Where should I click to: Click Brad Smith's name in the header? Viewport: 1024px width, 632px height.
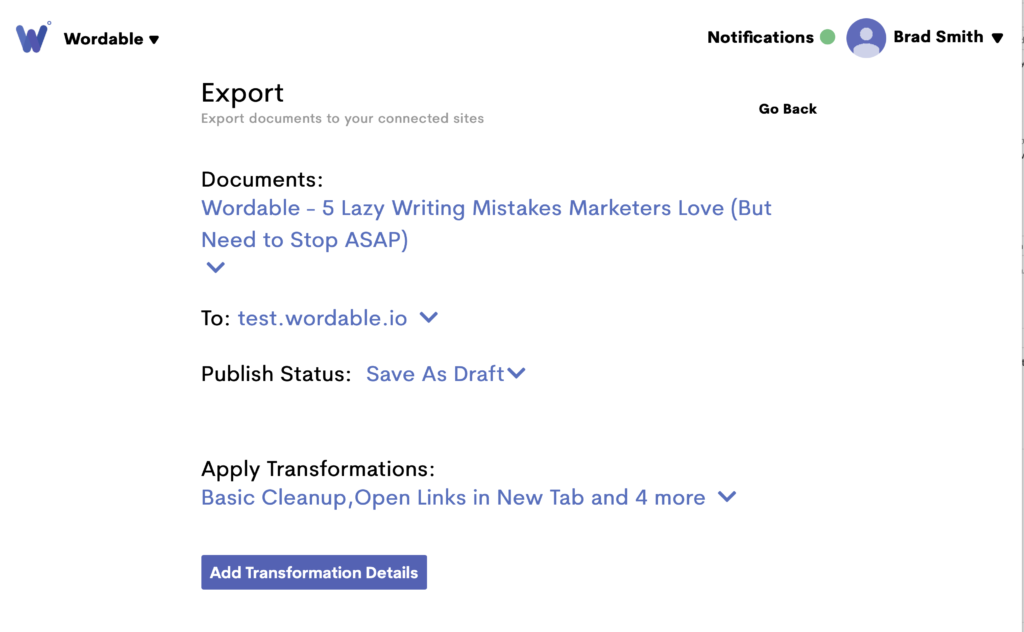pos(940,37)
